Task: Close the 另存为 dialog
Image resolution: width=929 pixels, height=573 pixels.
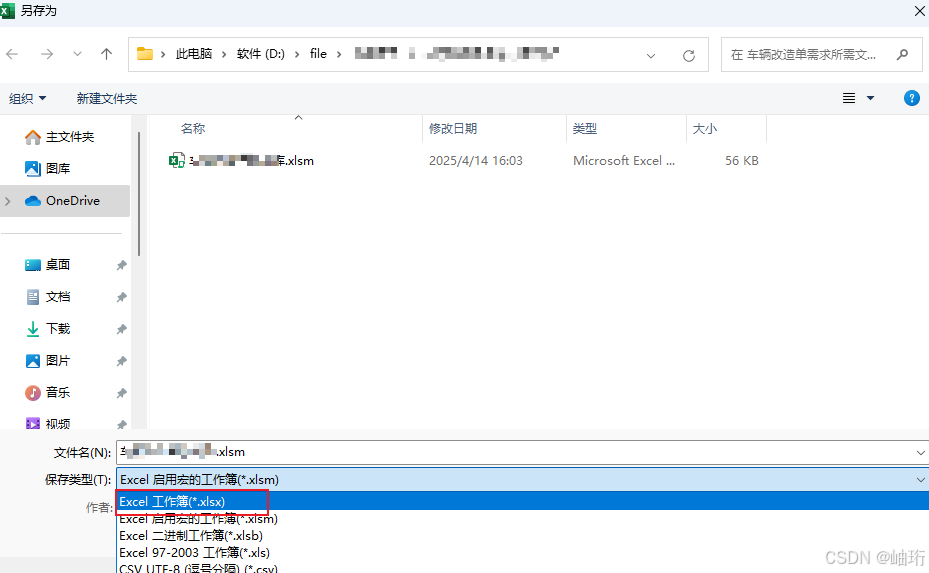Action: [x=920, y=10]
